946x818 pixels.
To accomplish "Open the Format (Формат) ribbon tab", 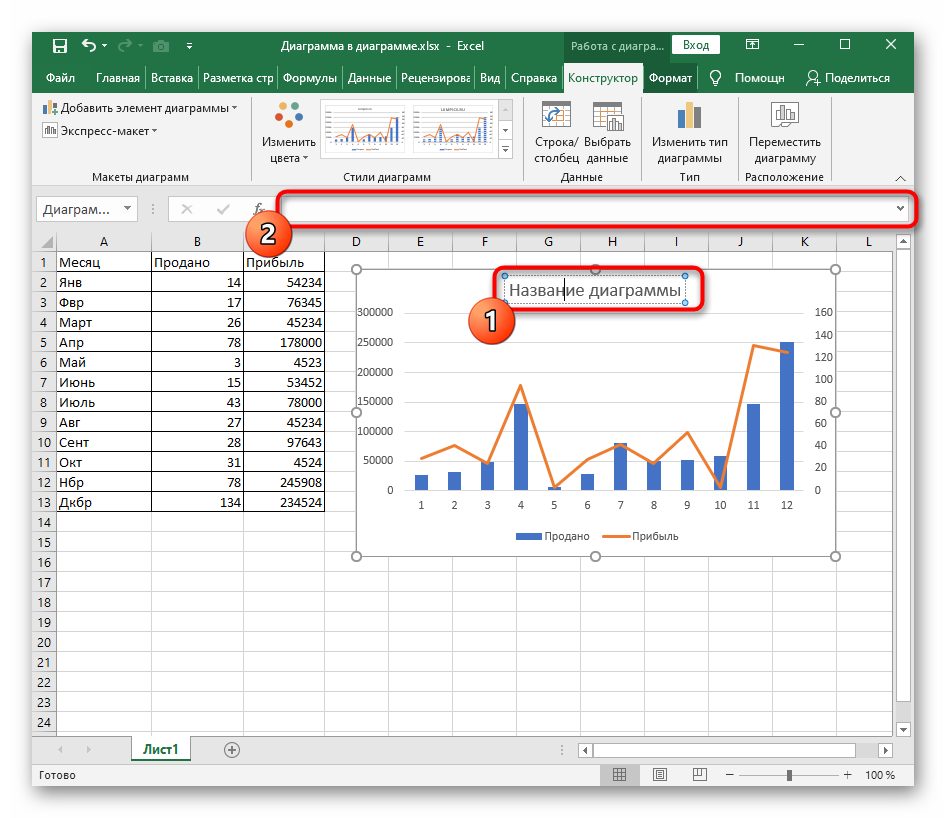I will point(669,78).
